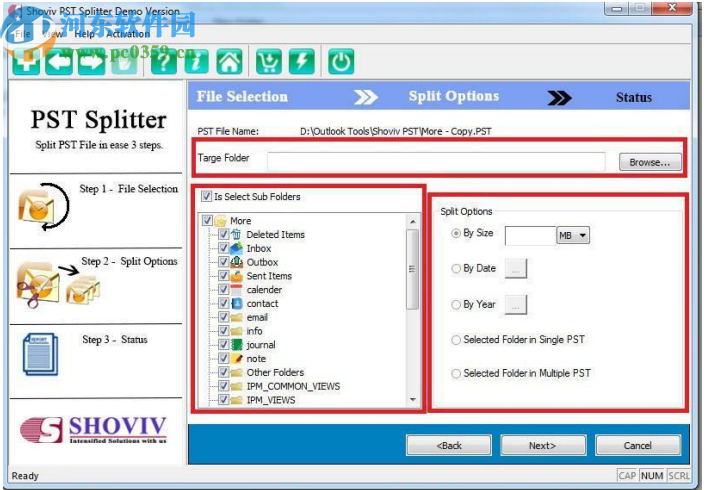The width and height of the screenshot is (711, 490).
Task: Uncheck the More root folder checkbox
Action: [207, 221]
